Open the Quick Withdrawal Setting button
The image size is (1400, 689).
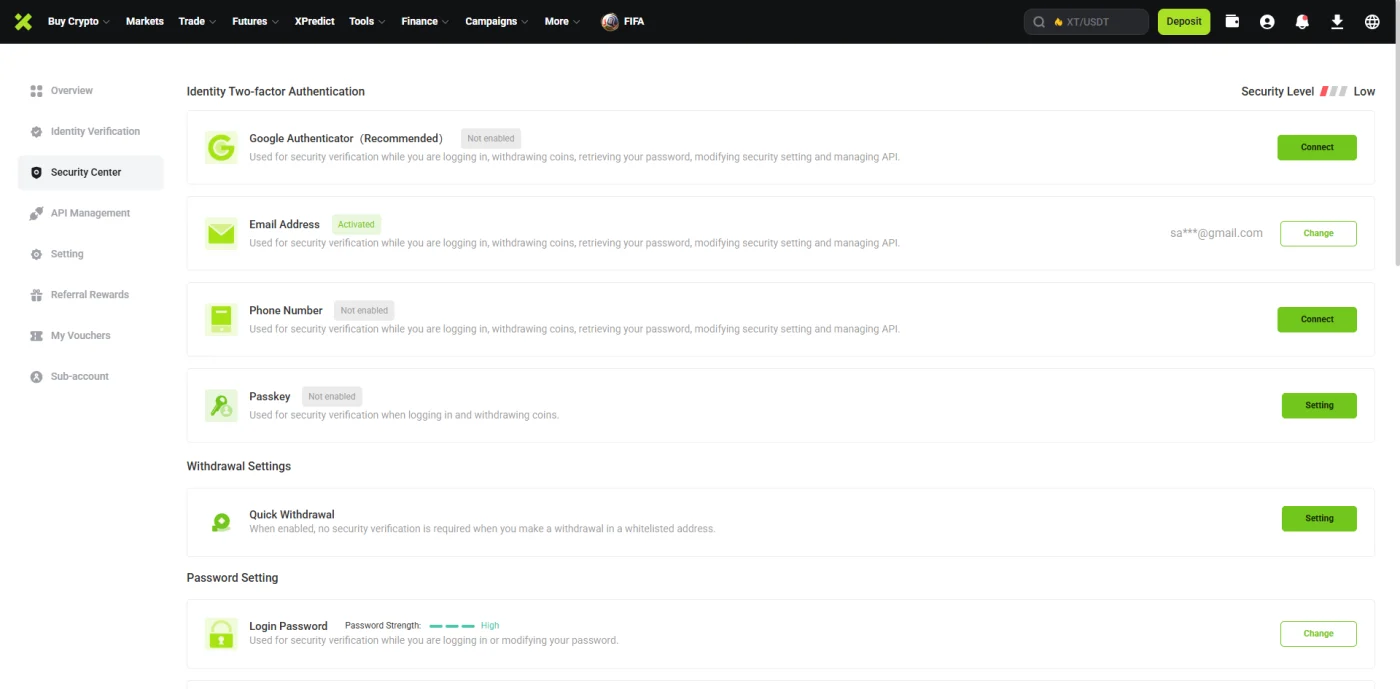tap(1319, 519)
